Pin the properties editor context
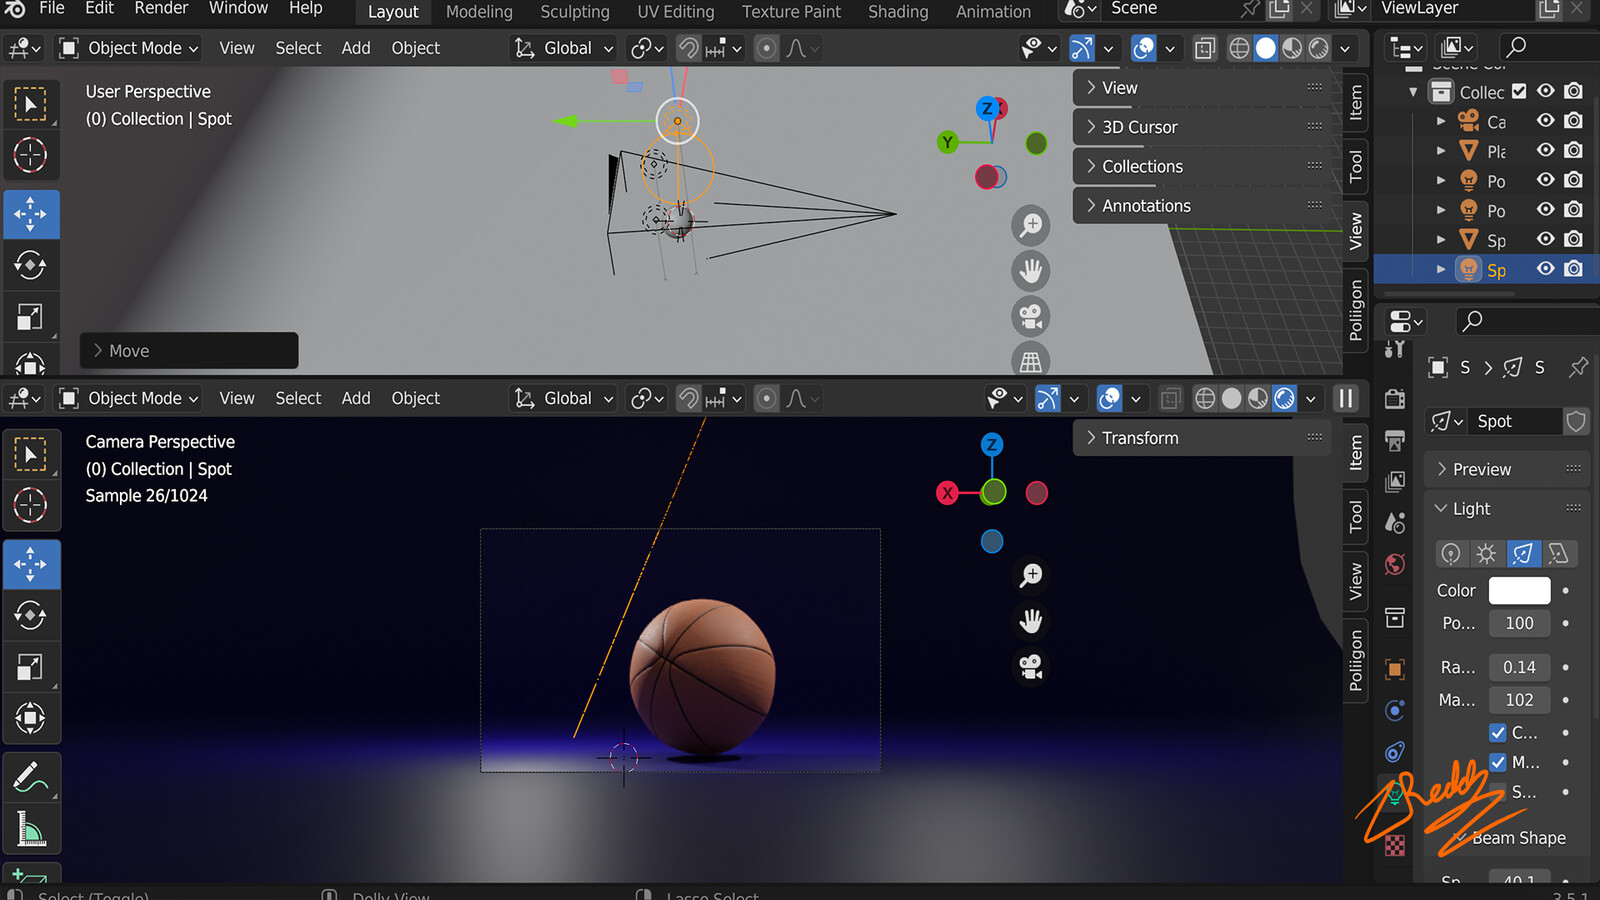The image size is (1600, 900). click(x=1578, y=367)
